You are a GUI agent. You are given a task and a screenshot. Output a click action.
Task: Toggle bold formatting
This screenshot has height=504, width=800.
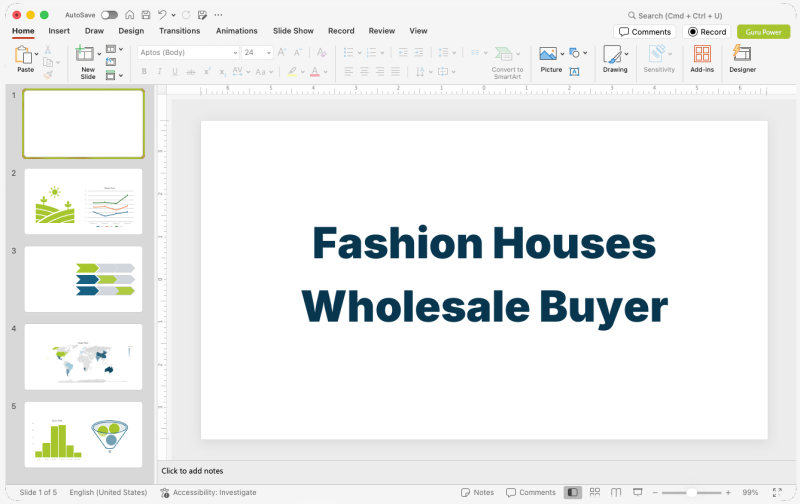click(x=144, y=72)
